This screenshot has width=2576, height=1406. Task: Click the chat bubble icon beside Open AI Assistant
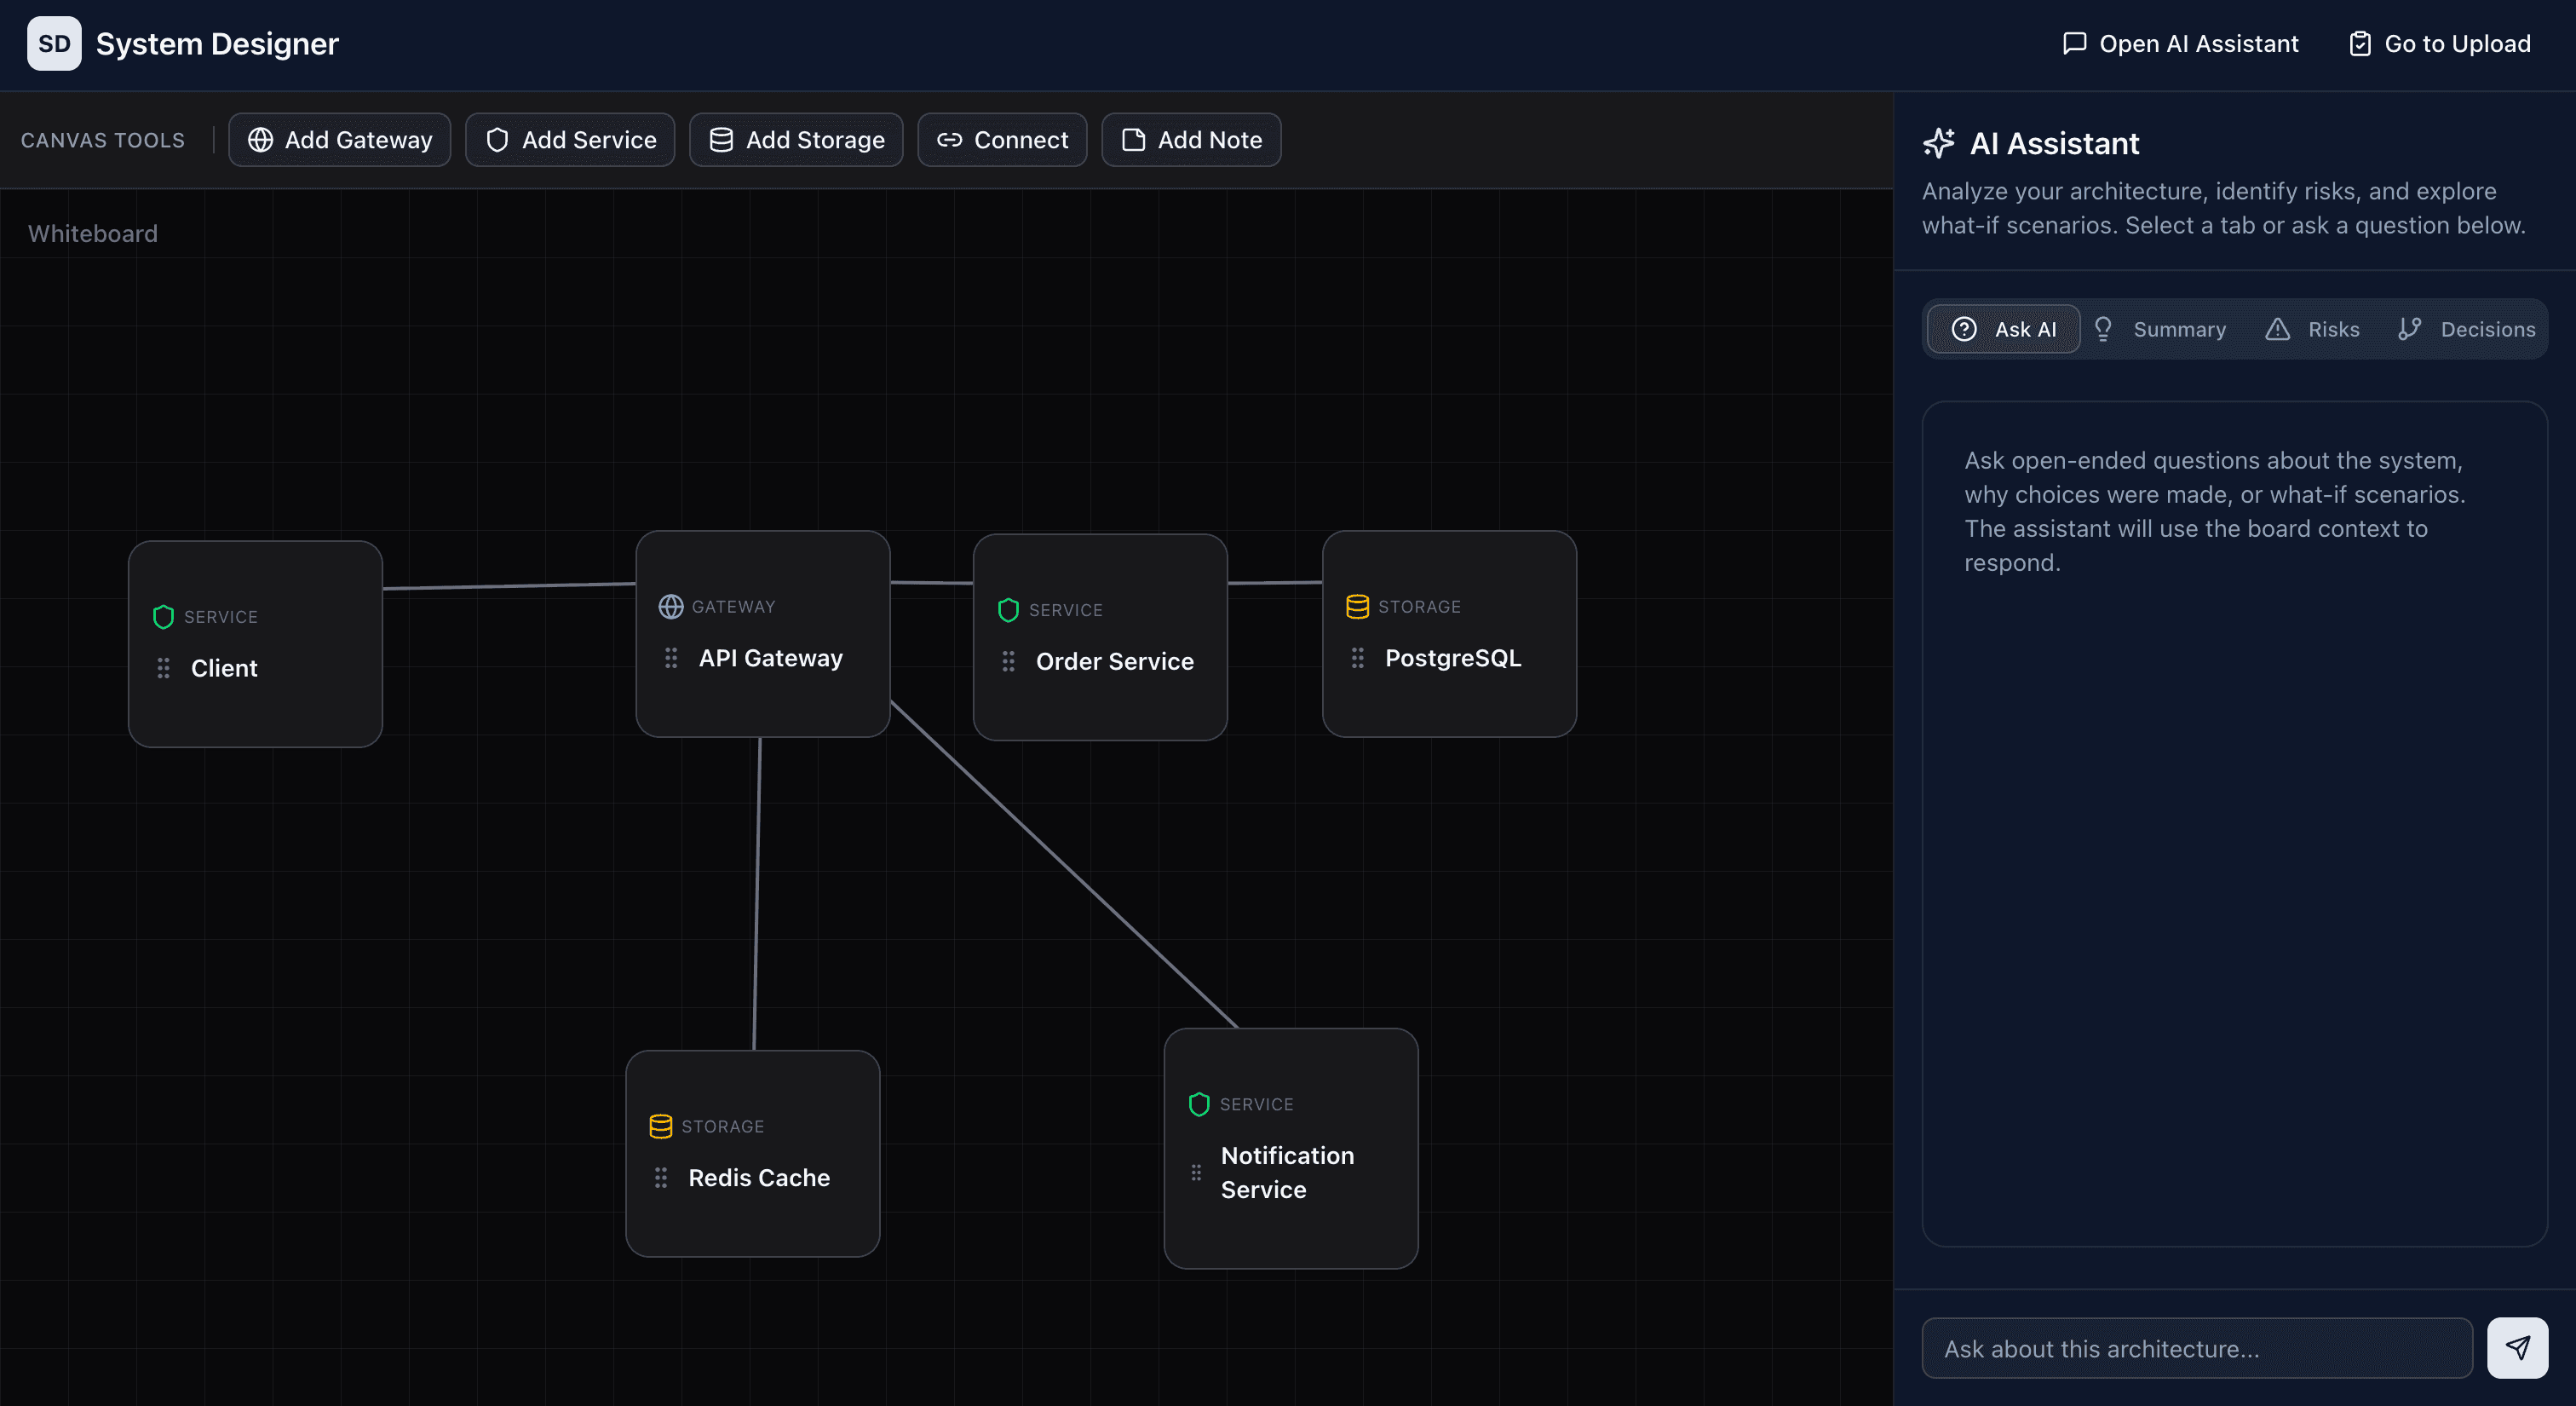2074,43
